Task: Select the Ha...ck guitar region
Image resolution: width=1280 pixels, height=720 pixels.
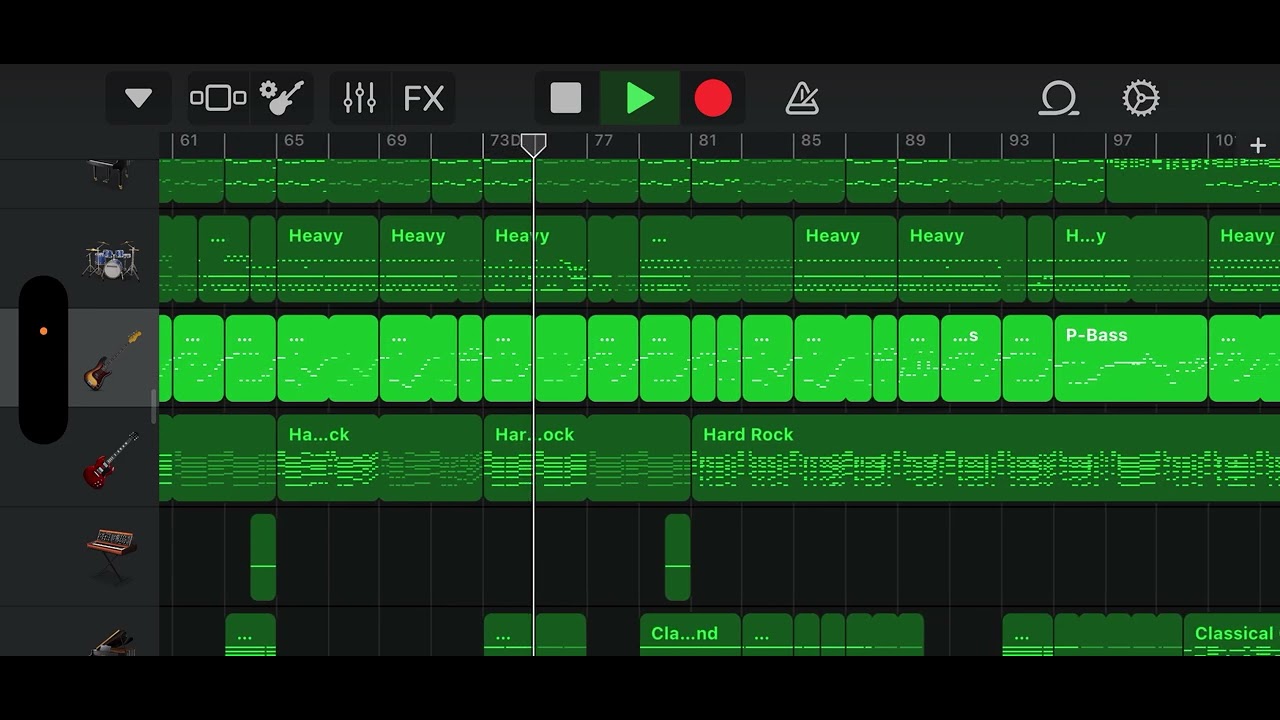Action: tap(328, 458)
